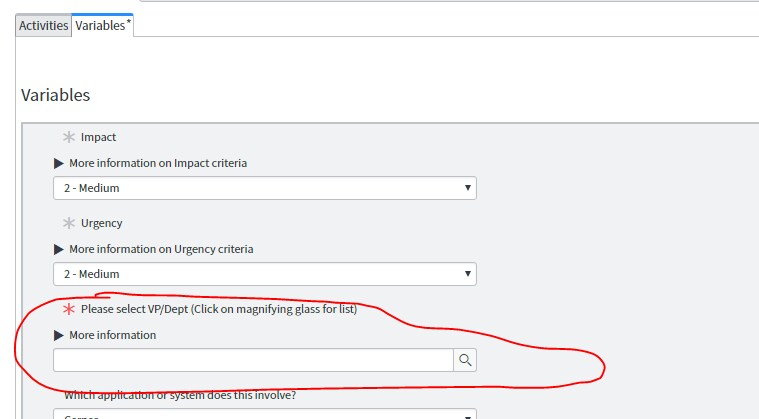Image resolution: width=759 pixels, height=419 pixels.
Task: Click into the VP/Dept reference text field
Action: point(253,360)
